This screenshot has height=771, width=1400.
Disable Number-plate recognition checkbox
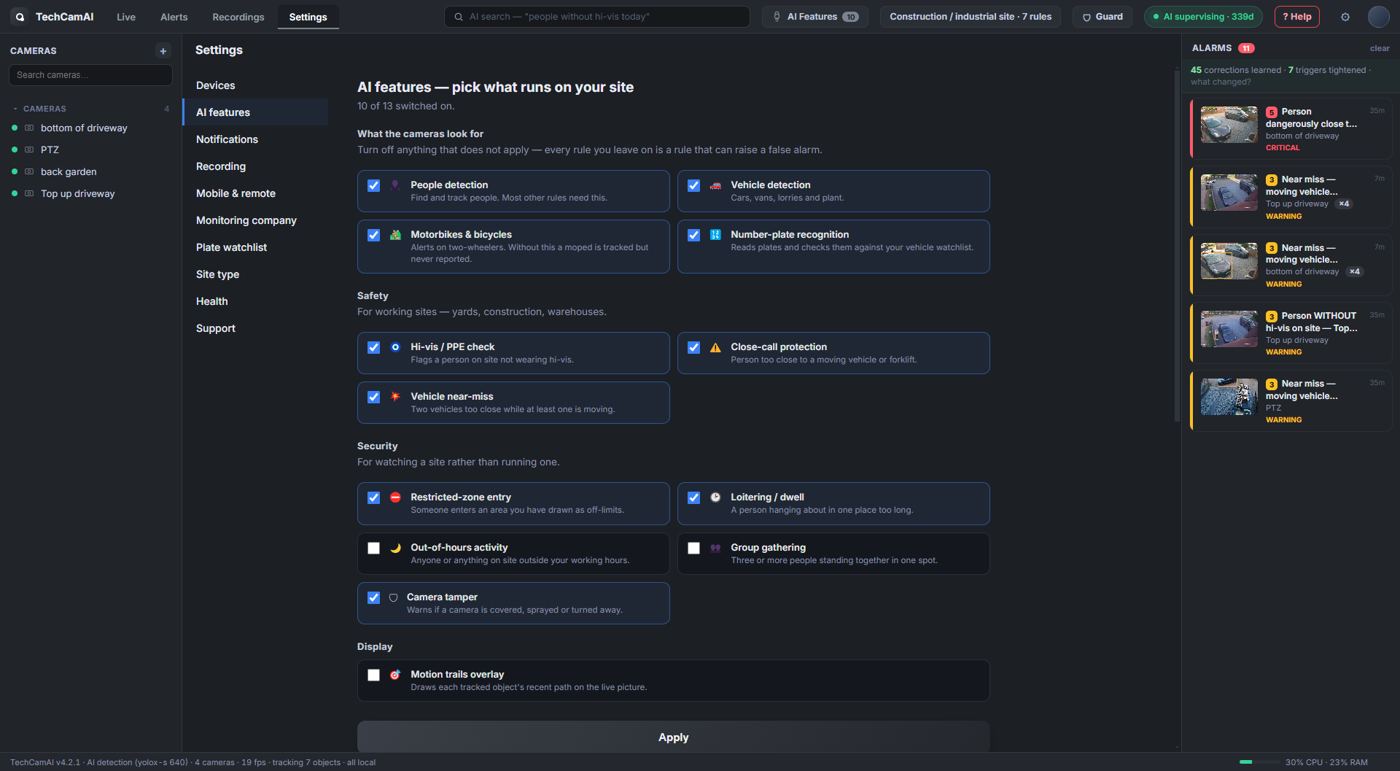pos(693,235)
